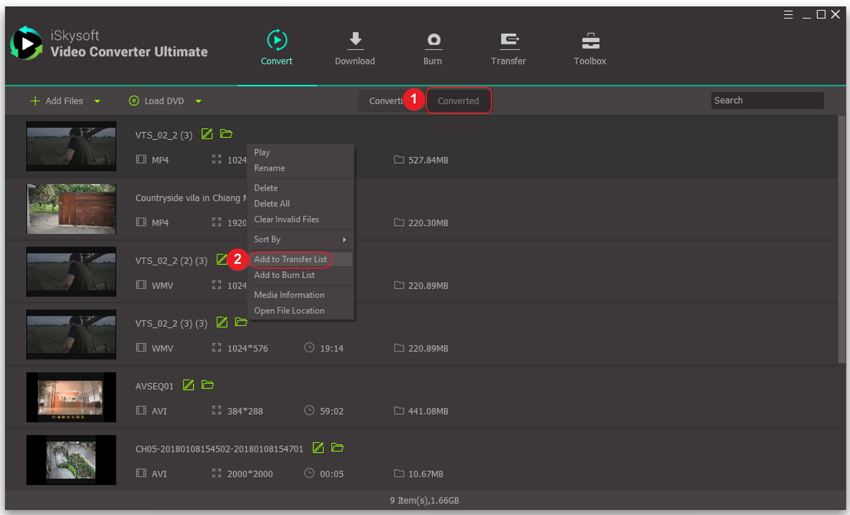This screenshot has height=515, width=850.
Task: Select Media Information in context menu
Action: click(x=289, y=295)
